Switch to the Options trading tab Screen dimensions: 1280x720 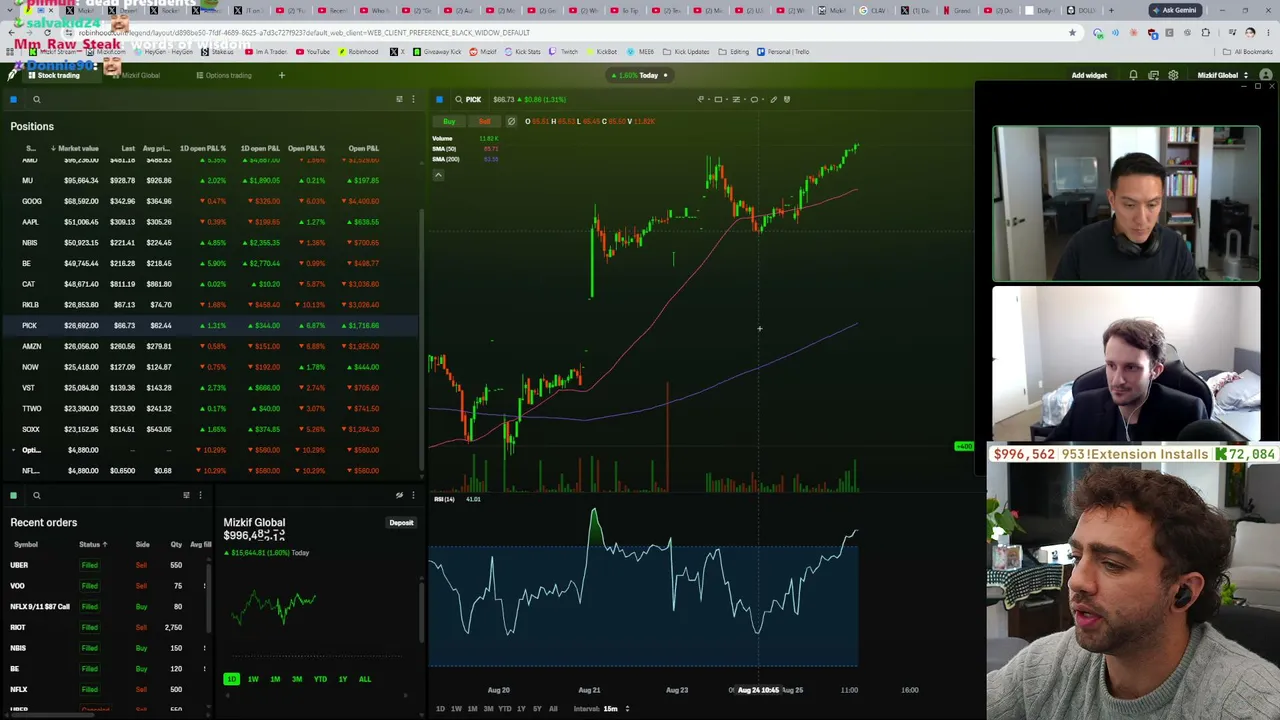(224, 75)
